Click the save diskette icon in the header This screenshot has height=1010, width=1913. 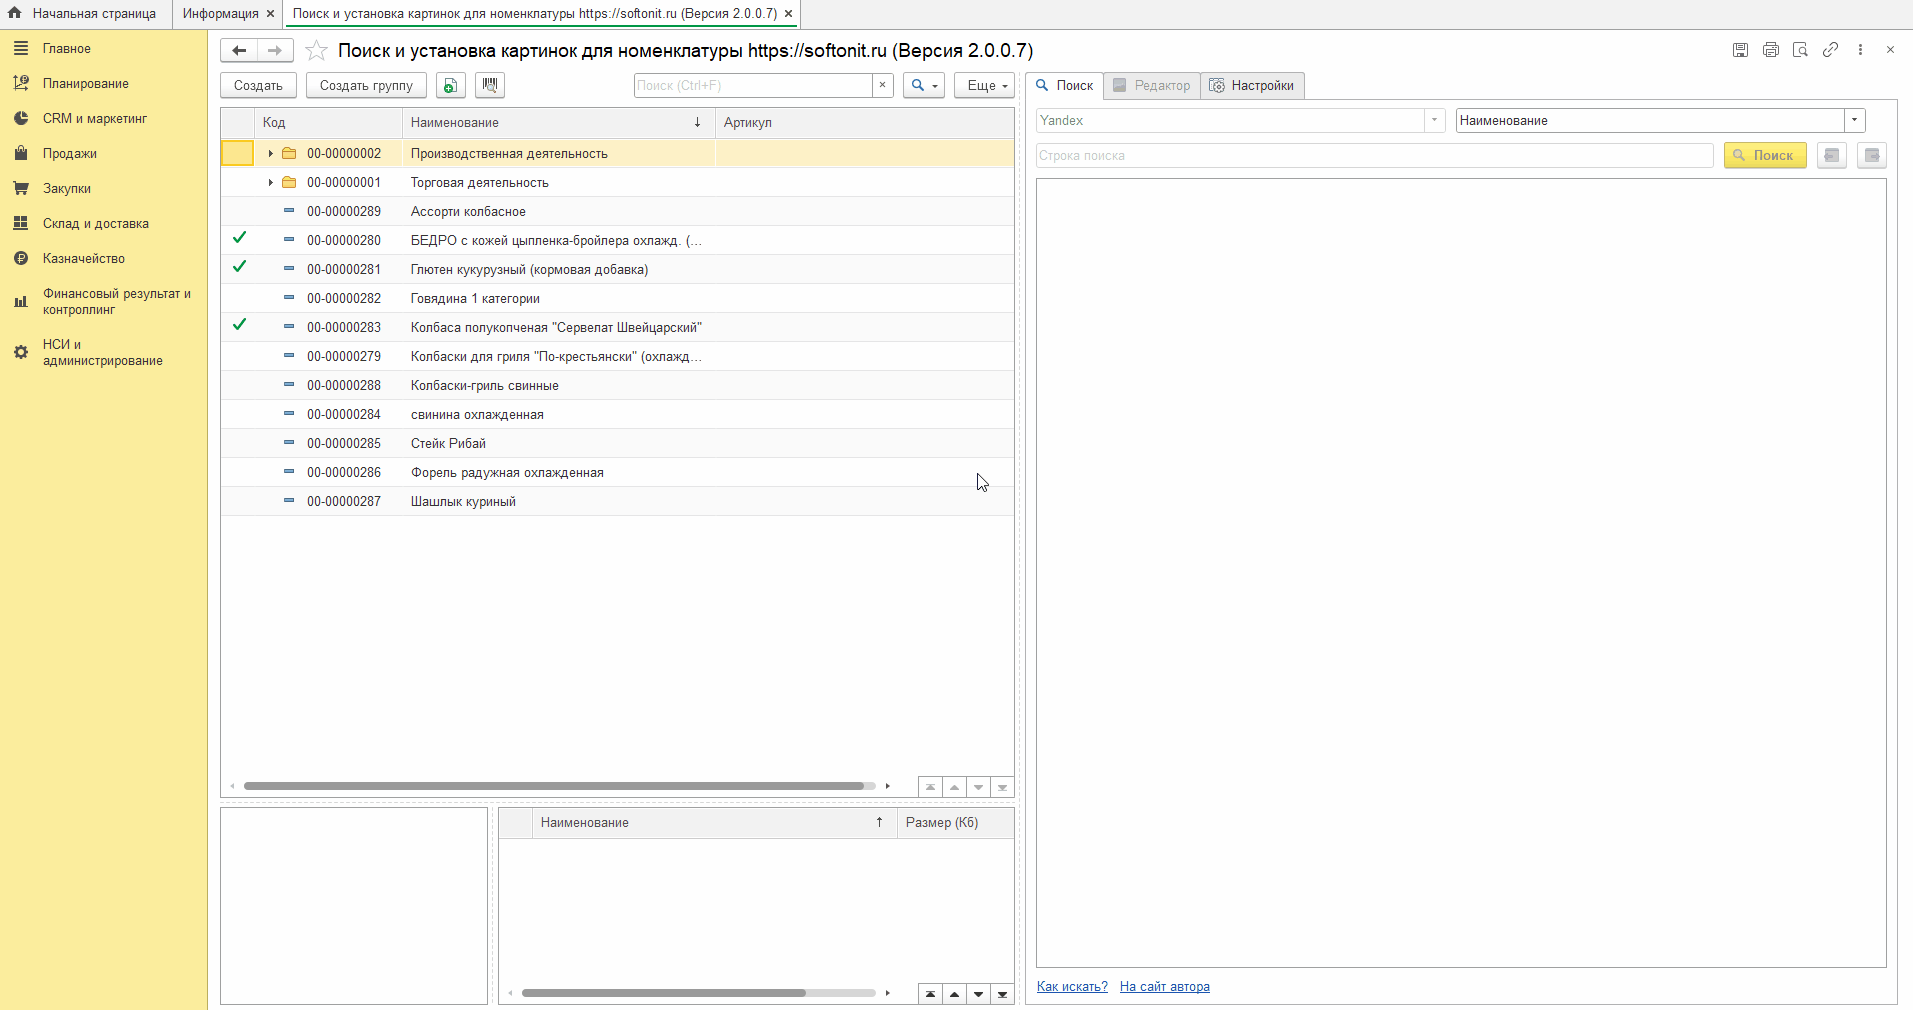(x=1740, y=50)
